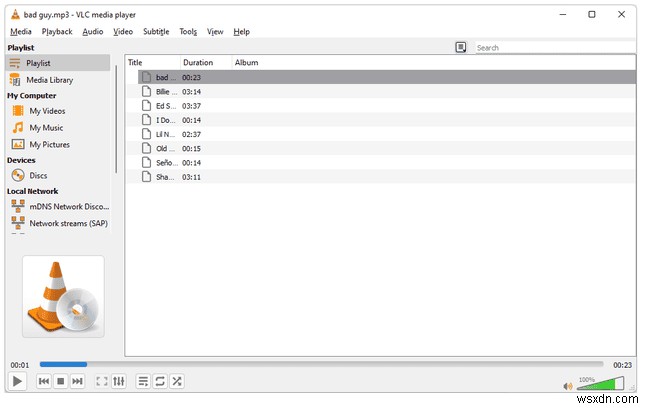The width and height of the screenshot is (650, 409).
Task: Click the elapsed time 00:01 label
Action: click(x=20, y=365)
